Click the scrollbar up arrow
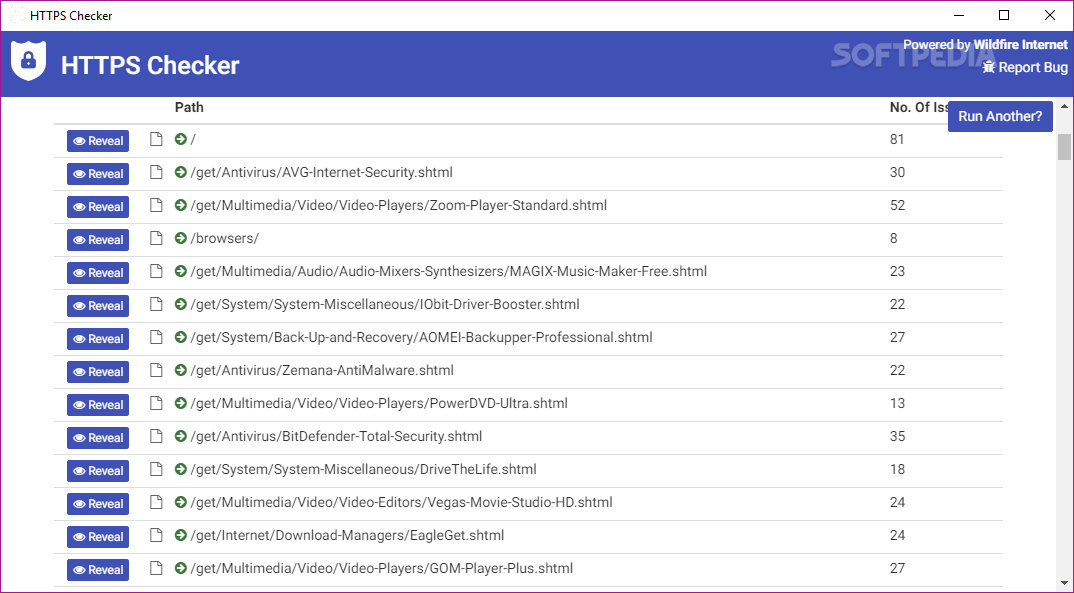The height and width of the screenshot is (593, 1074). click(1064, 106)
